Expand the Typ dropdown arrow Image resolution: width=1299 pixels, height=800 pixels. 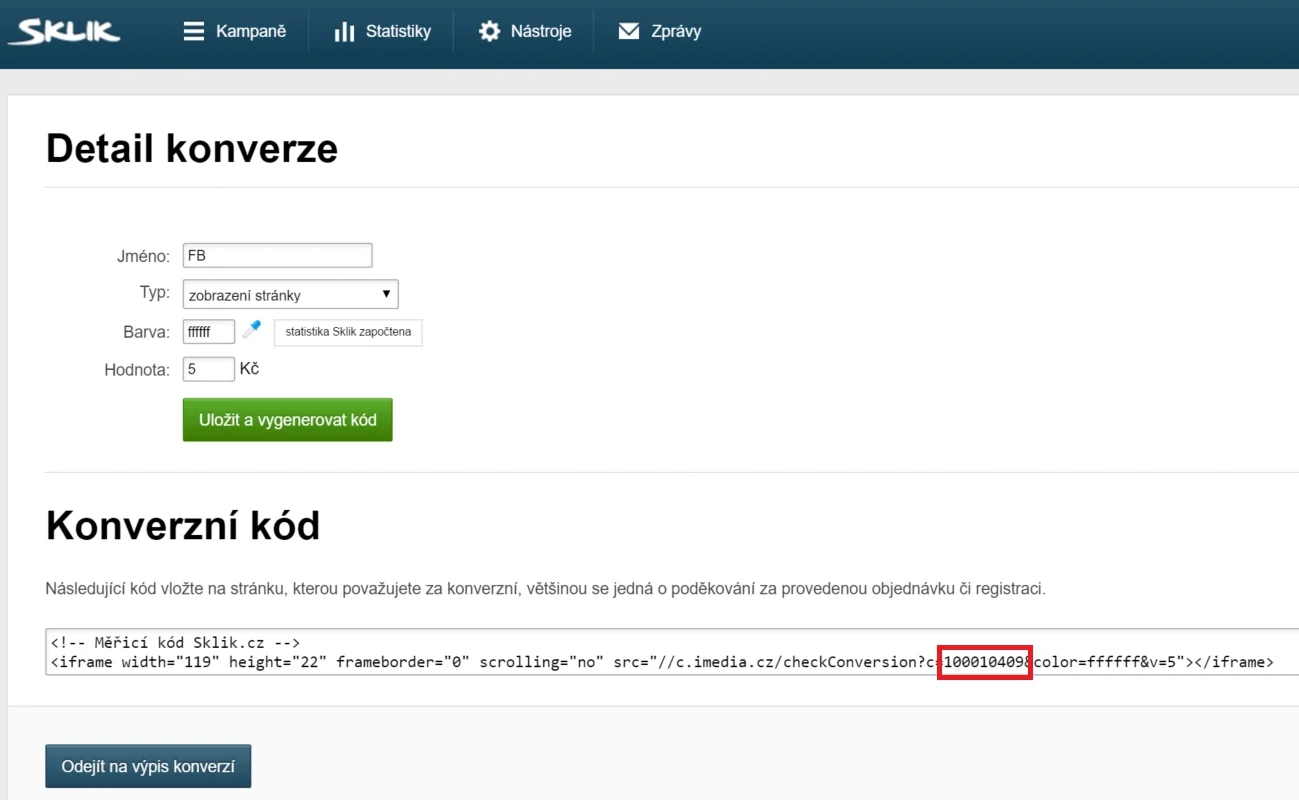pyautogui.click(x=387, y=295)
